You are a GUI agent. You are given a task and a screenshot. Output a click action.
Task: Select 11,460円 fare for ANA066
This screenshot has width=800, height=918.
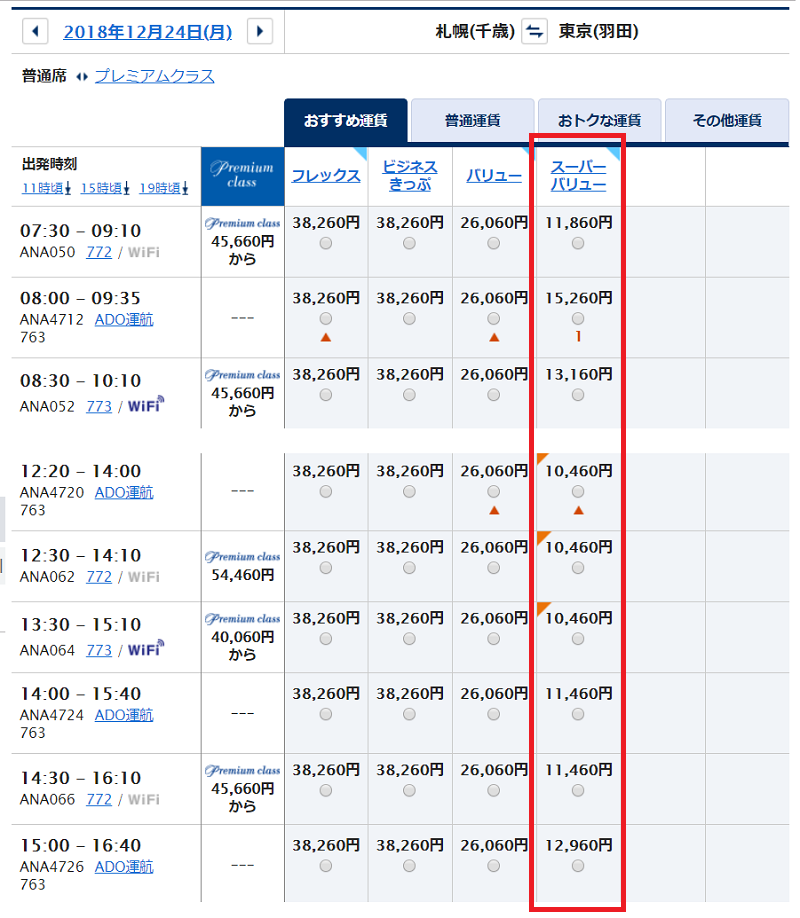(x=578, y=790)
